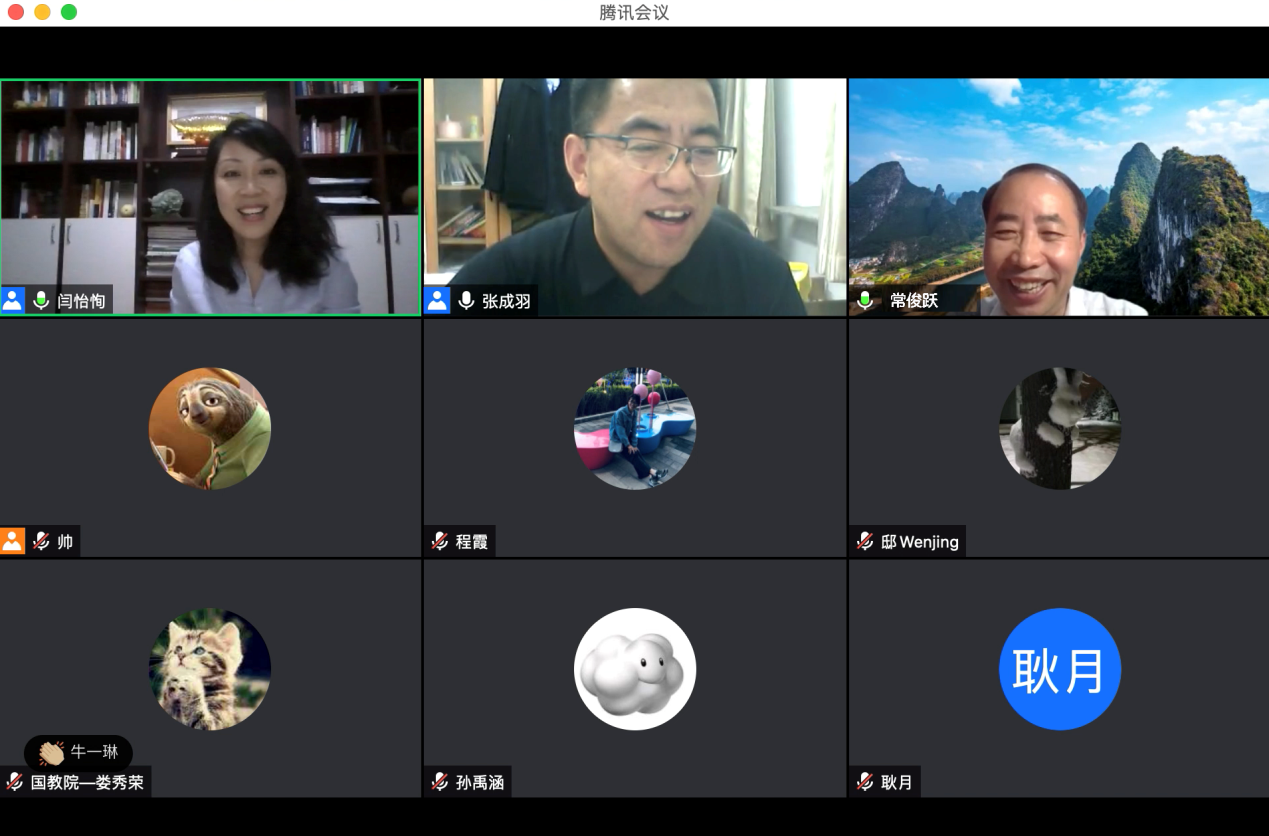Click the blue person icon beside 张成羽

click(437, 300)
